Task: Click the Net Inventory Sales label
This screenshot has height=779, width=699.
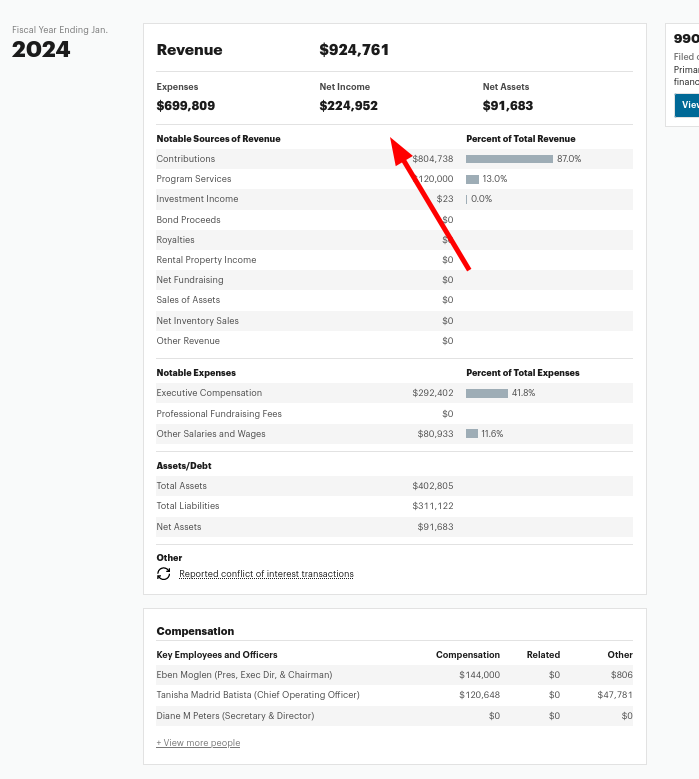Action: pyautogui.click(x=198, y=321)
